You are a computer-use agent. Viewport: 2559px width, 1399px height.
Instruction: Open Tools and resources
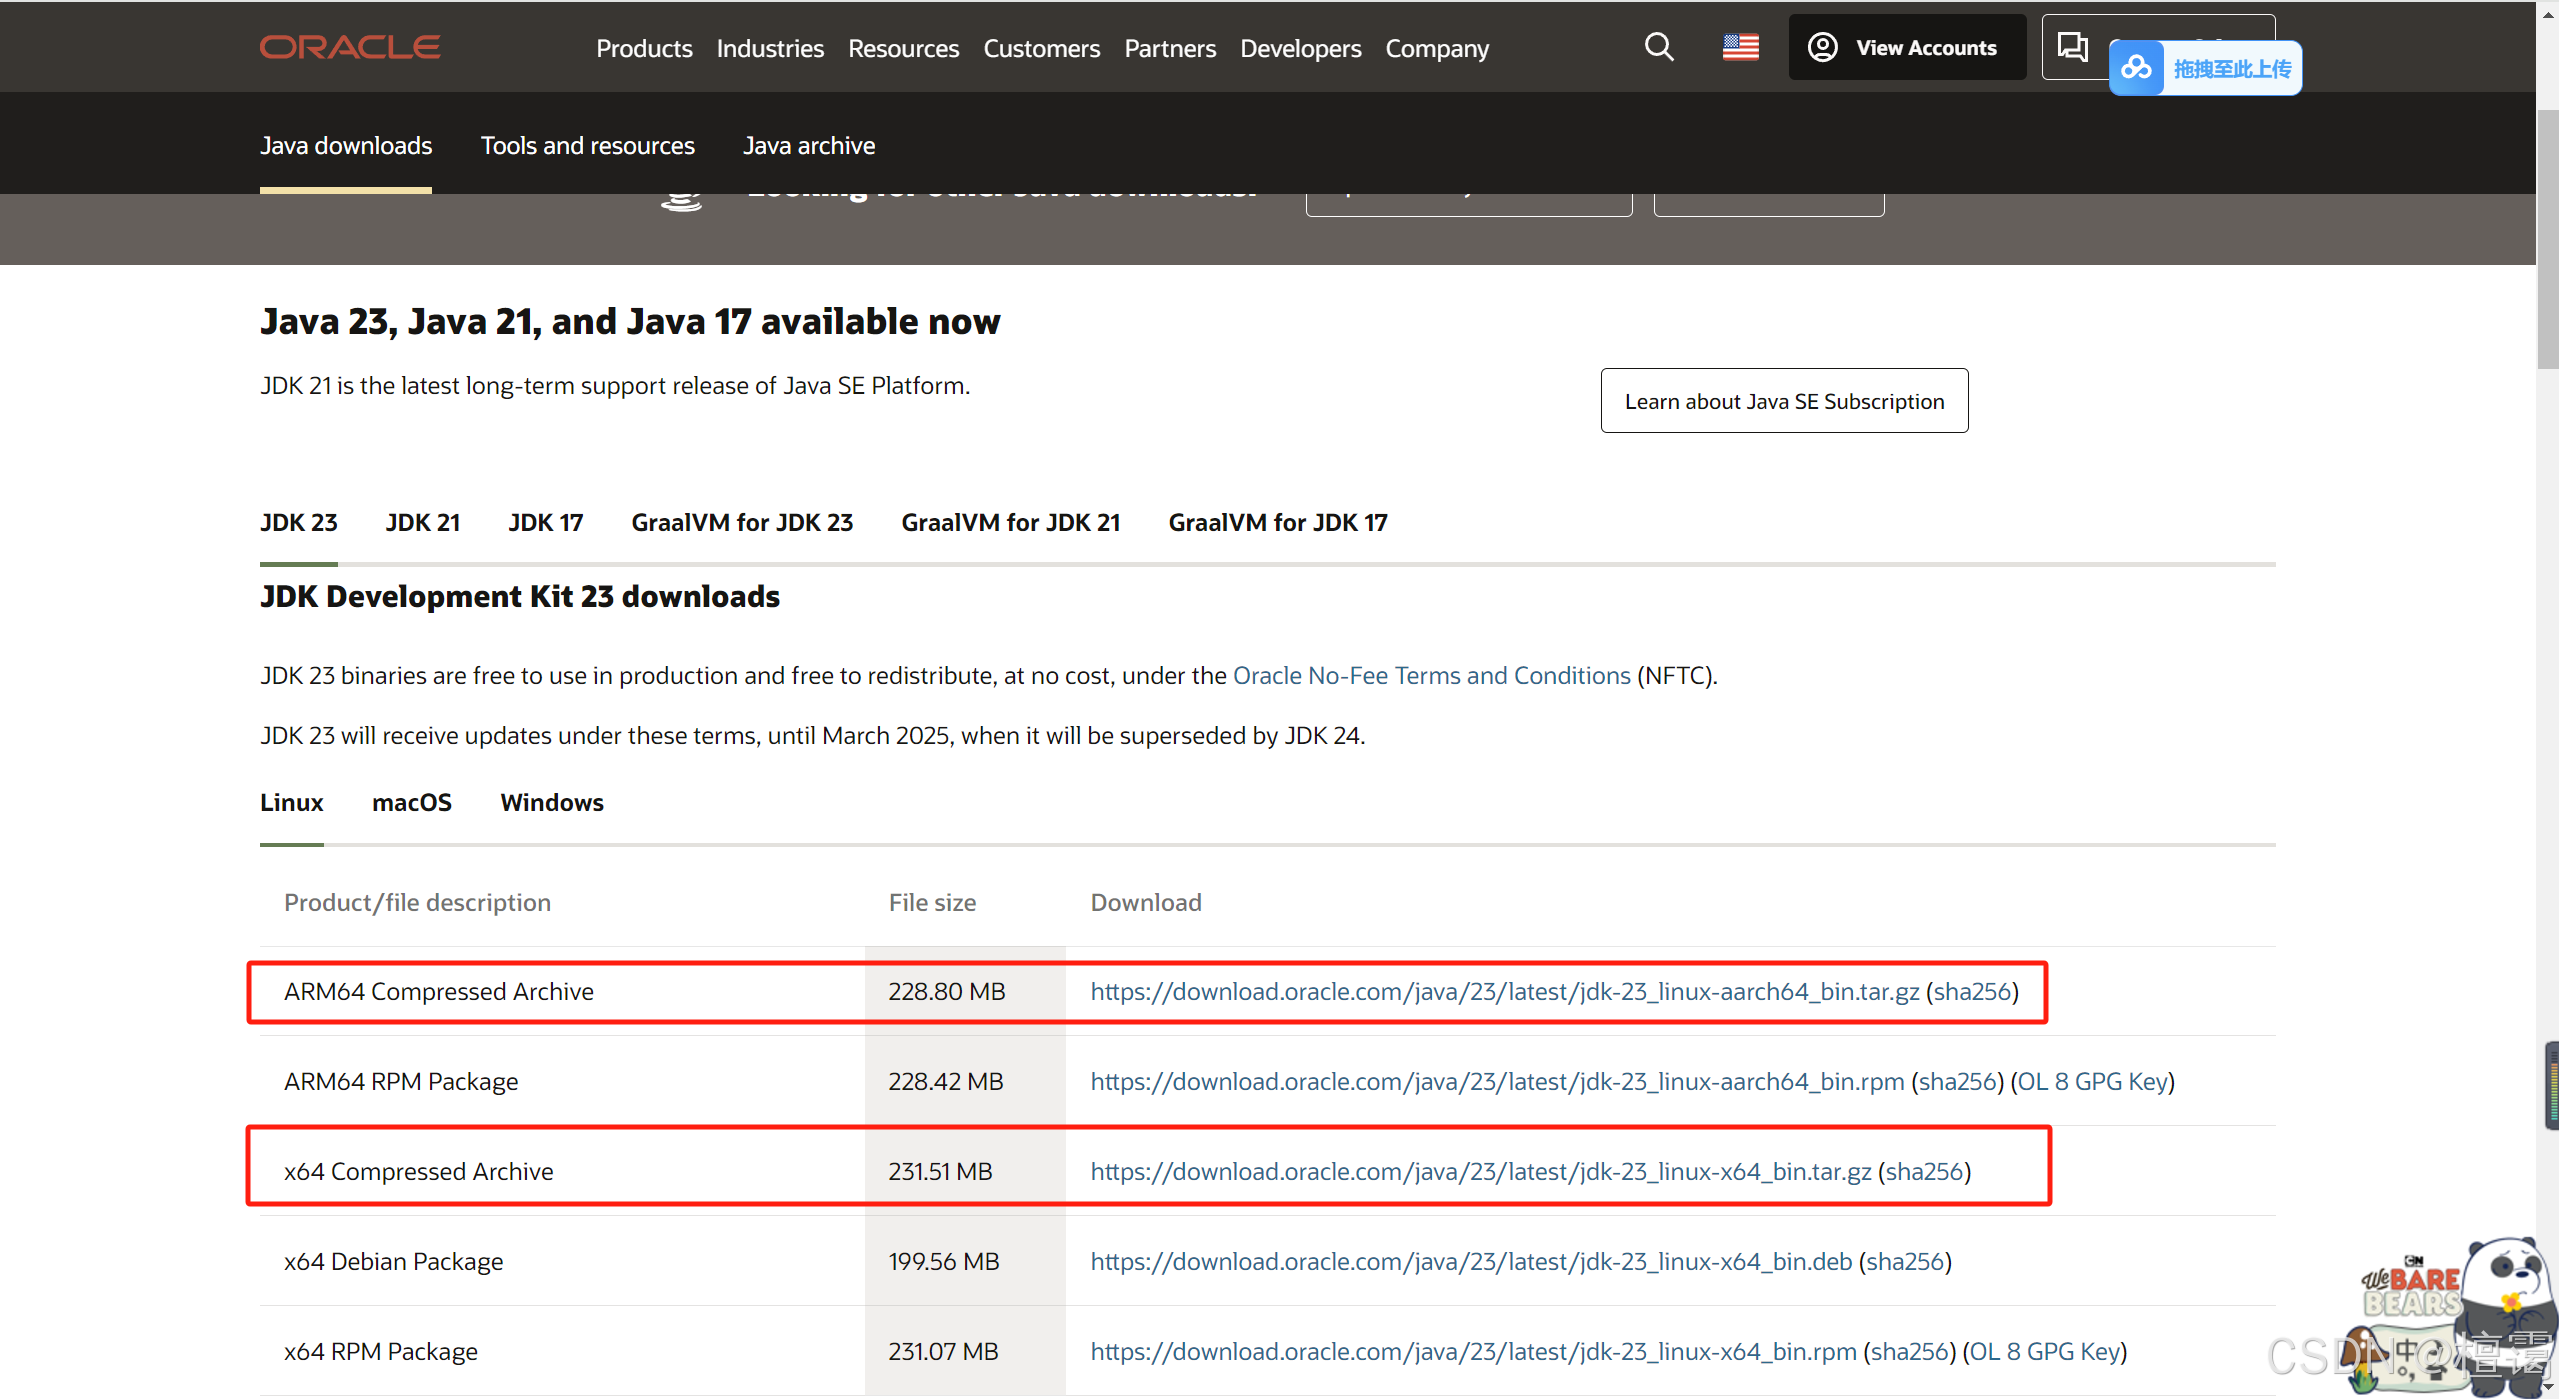pos(587,145)
